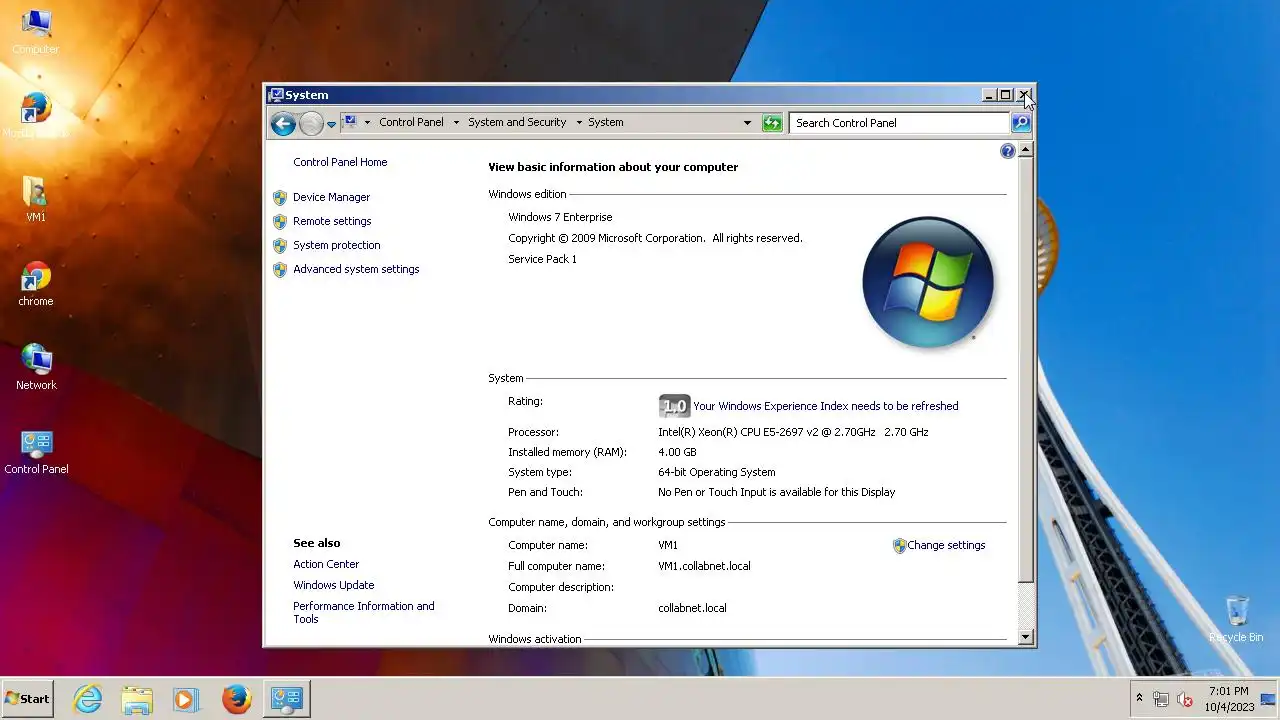Image resolution: width=1280 pixels, height=720 pixels.
Task: Select the Control Panel desktop icon
Action: pyautogui.click(x=36, y=452)
